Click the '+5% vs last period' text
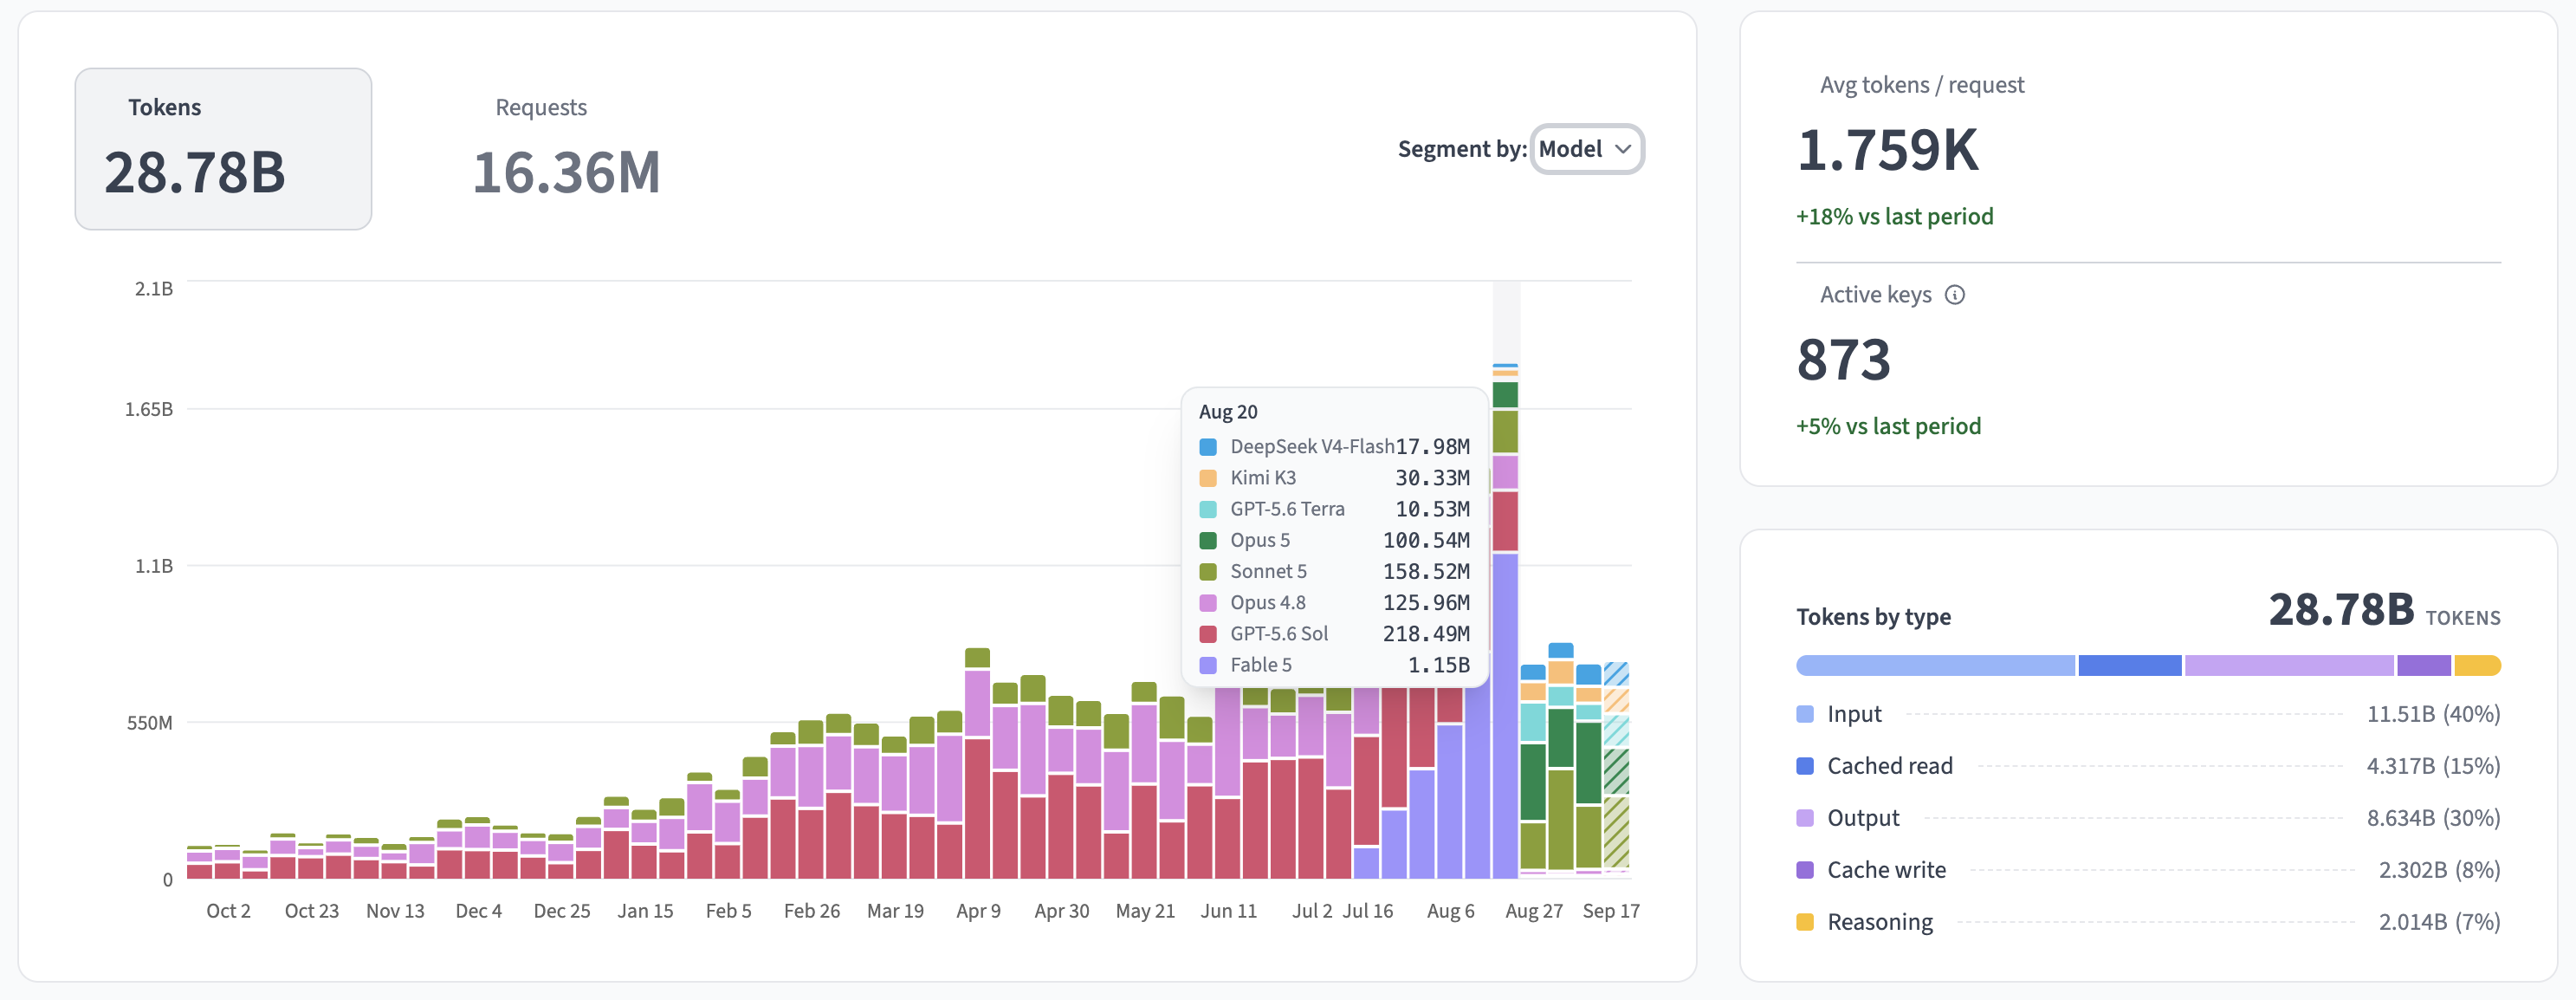 click(1888, 427)
